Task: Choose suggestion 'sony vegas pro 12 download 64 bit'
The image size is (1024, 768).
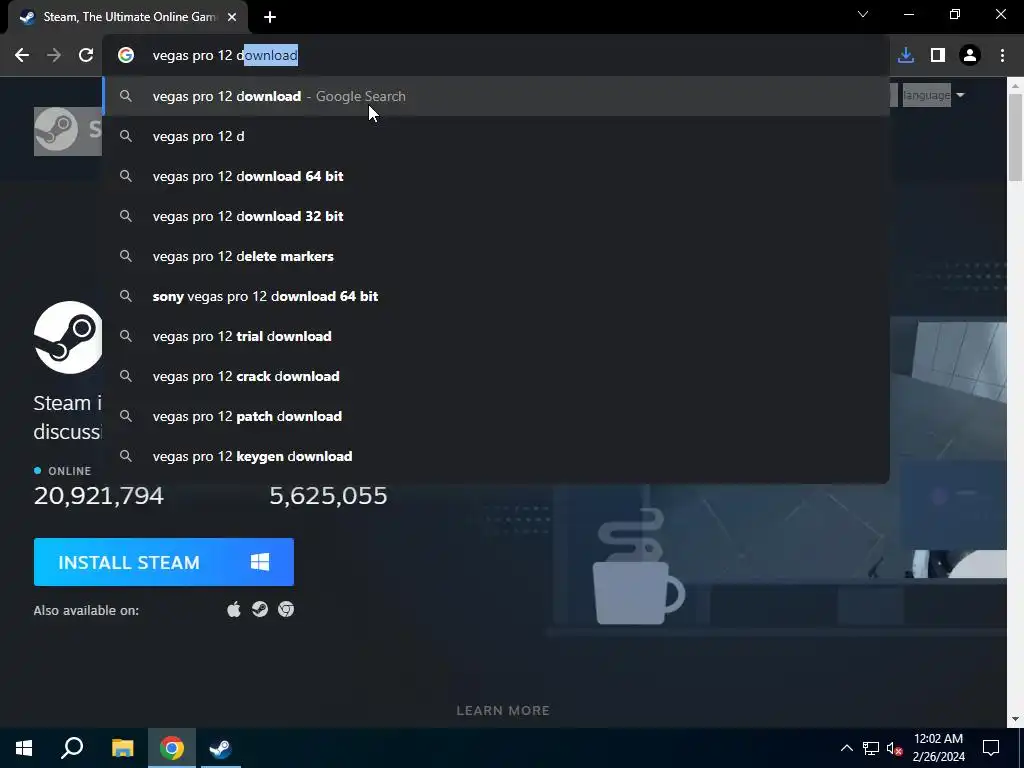Action: [x=496, y=296]
